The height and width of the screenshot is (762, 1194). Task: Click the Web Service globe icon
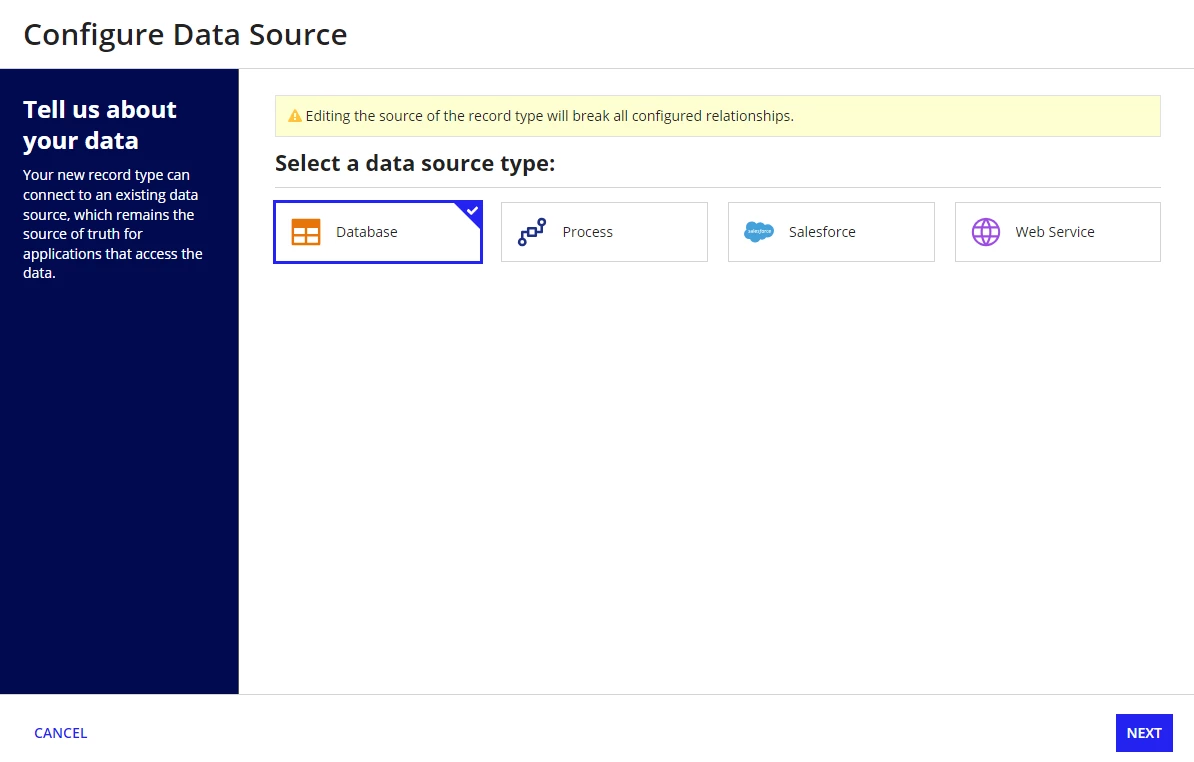coord(985,232)
